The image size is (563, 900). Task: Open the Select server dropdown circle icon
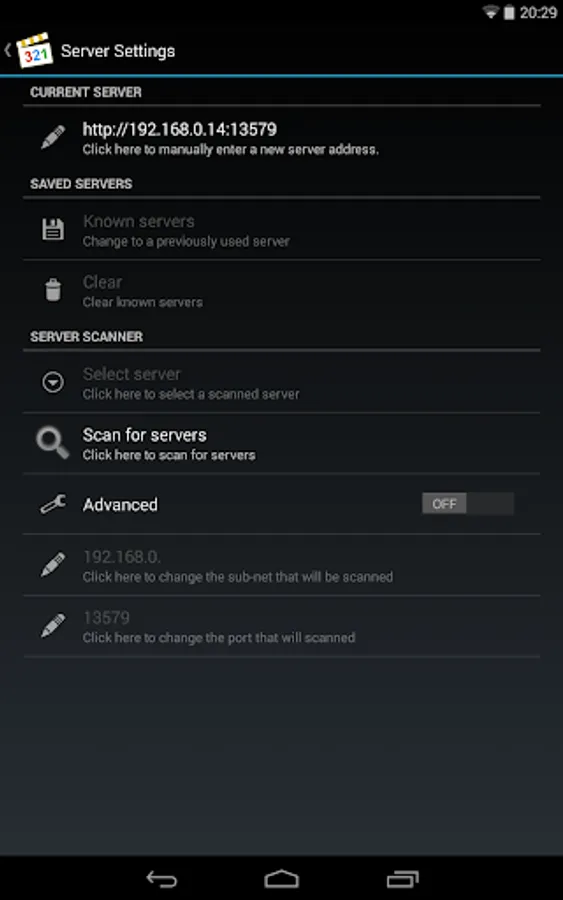pos(53,382)
